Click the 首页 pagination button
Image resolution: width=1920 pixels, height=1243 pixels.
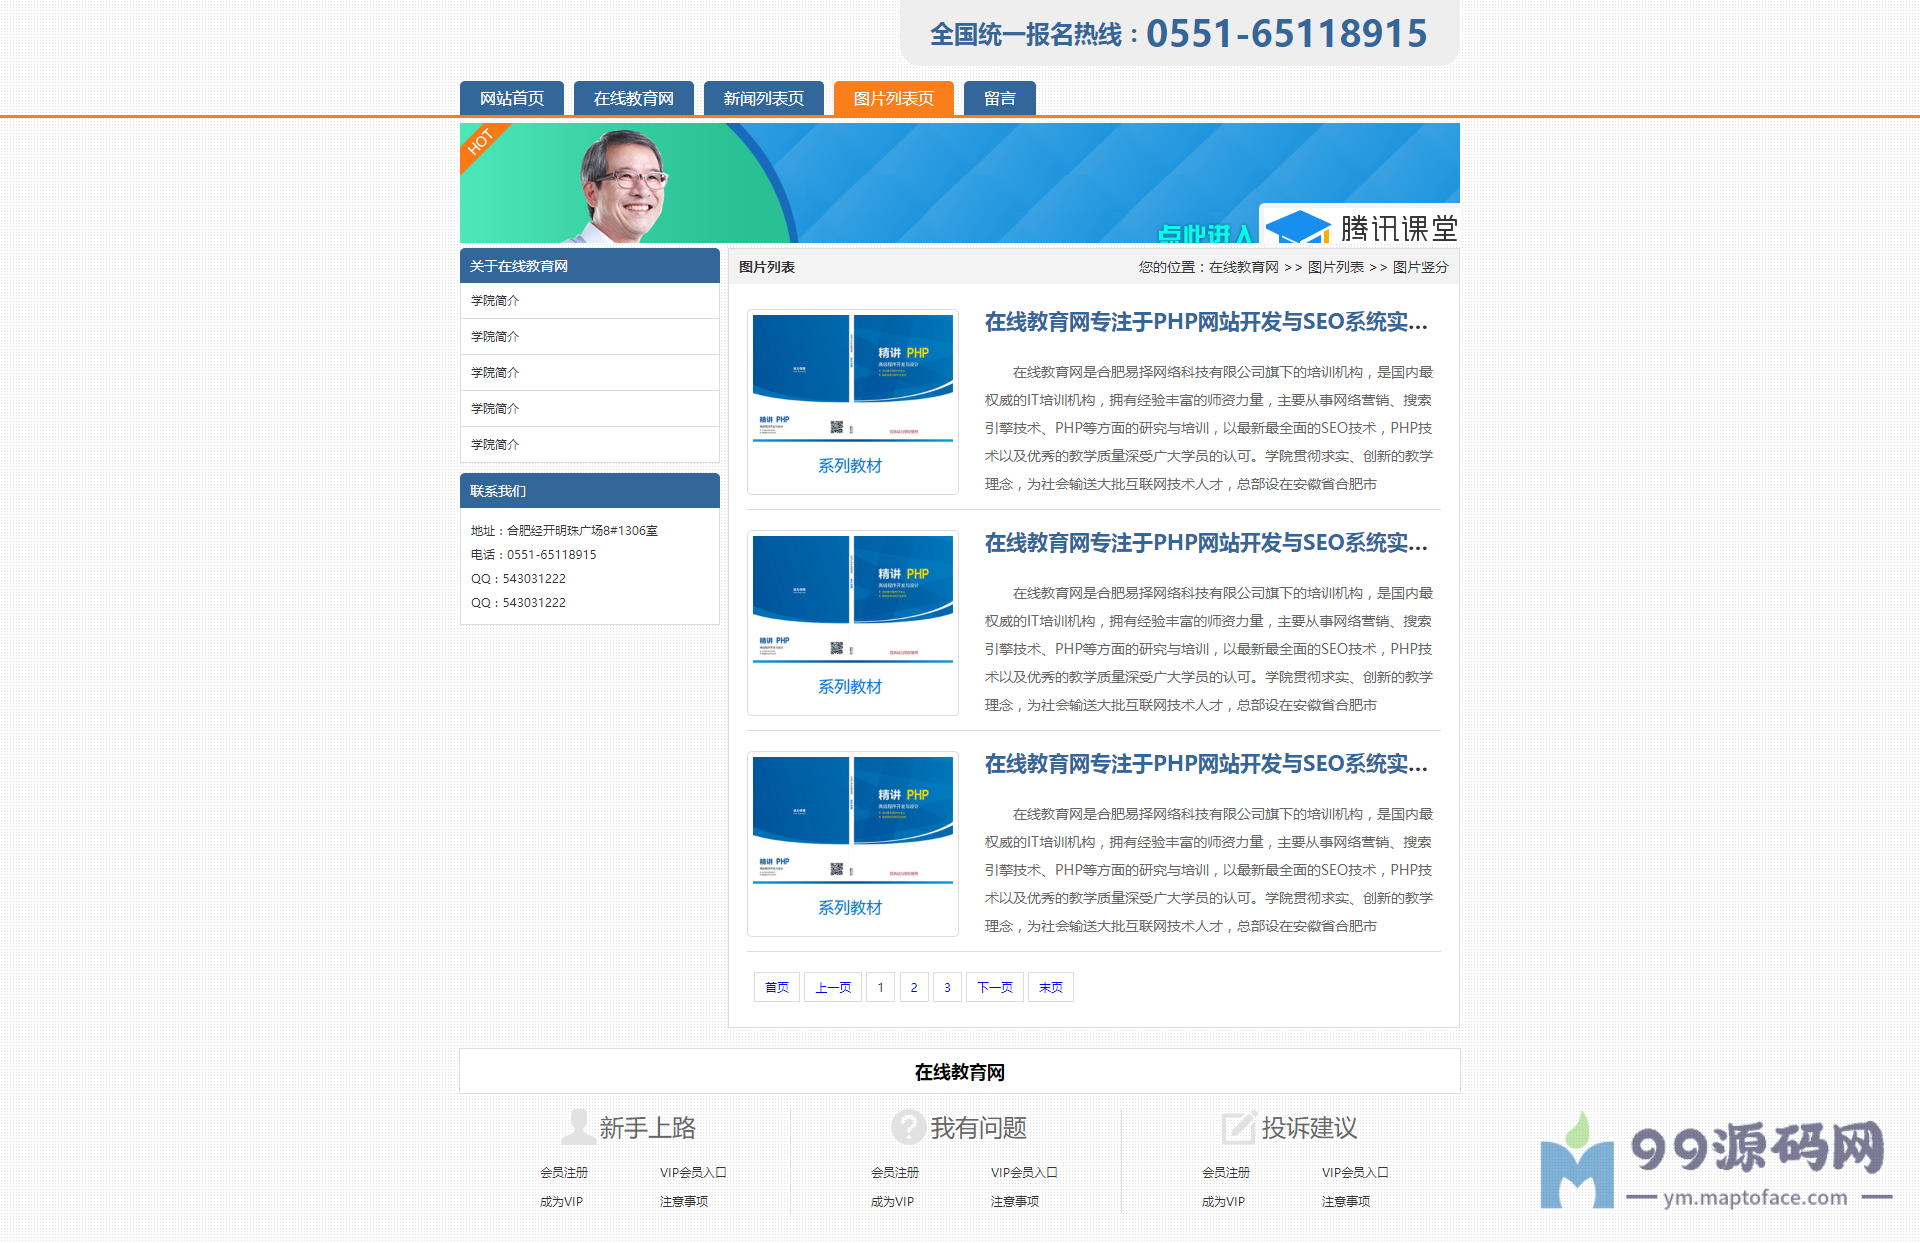pyautogui.click(x=776, y=987)
